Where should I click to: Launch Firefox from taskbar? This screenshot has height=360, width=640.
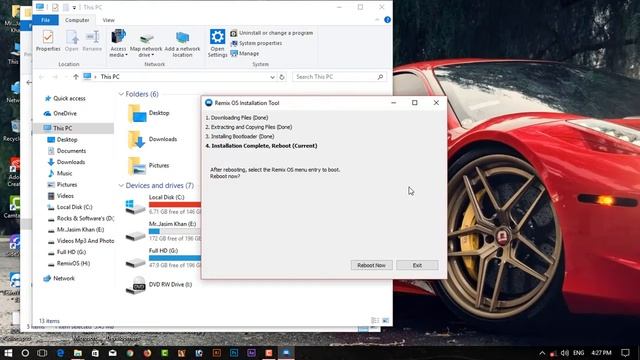pos(147,353)
